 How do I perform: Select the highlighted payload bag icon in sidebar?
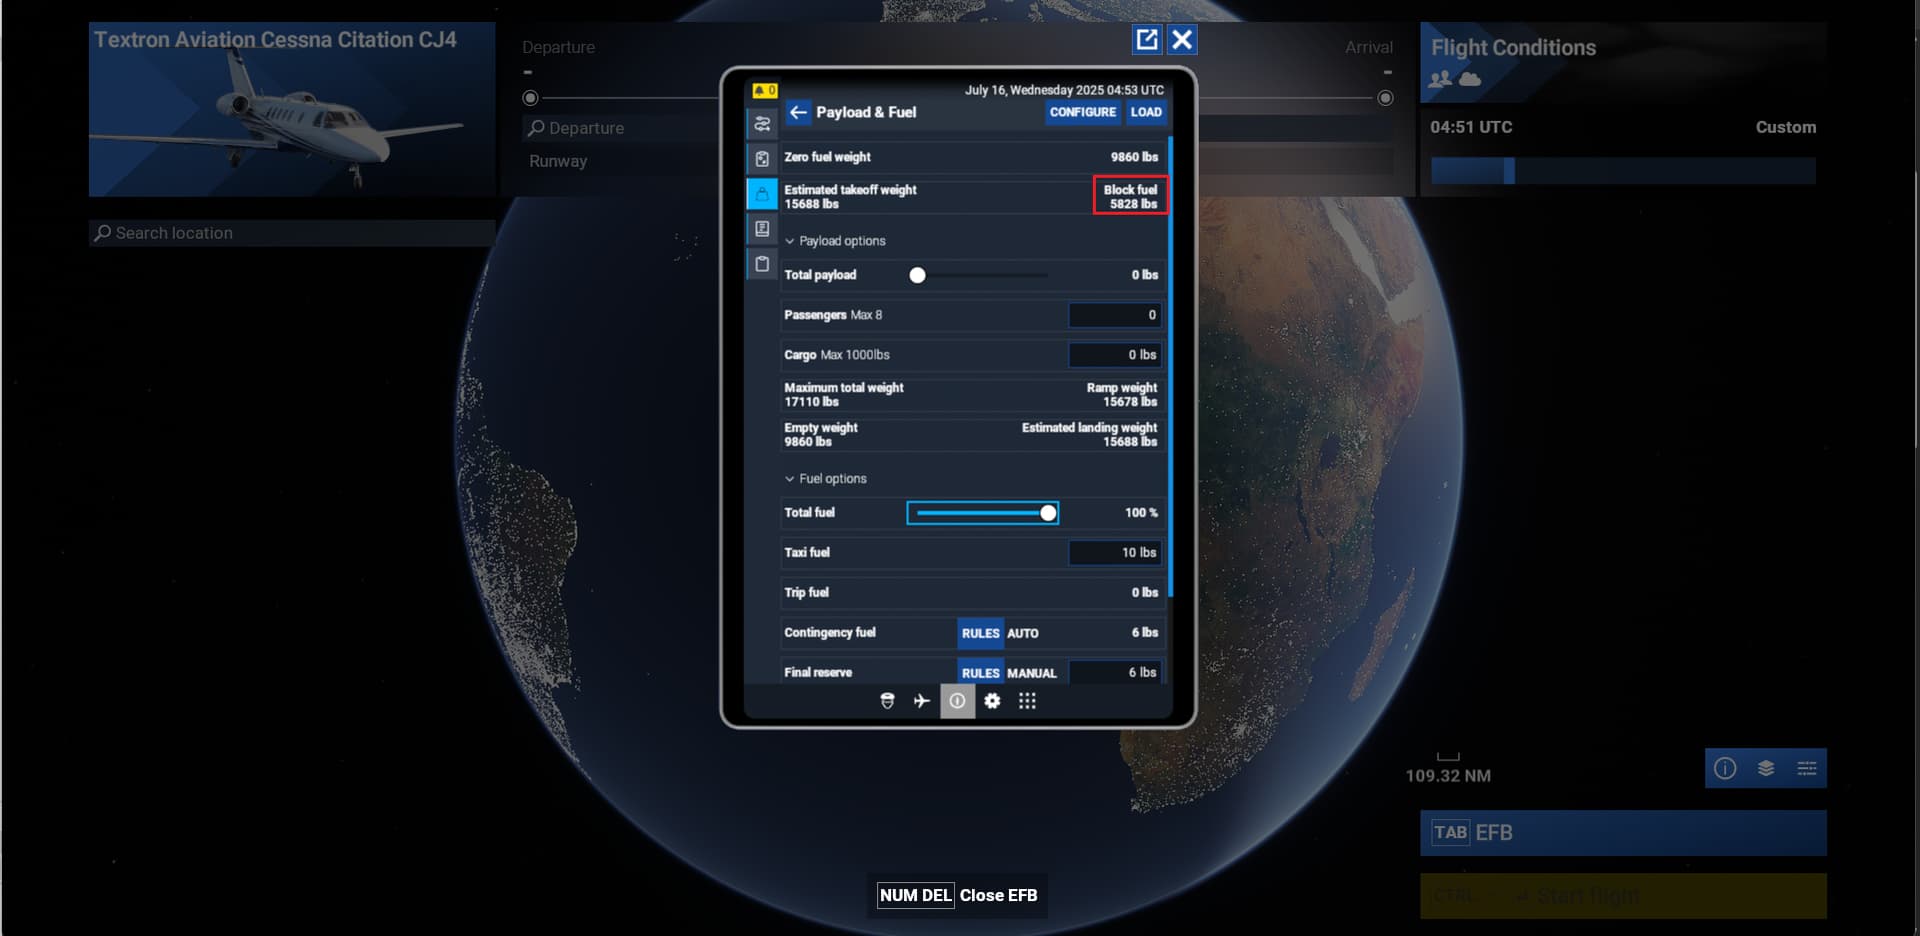point(762,194)
